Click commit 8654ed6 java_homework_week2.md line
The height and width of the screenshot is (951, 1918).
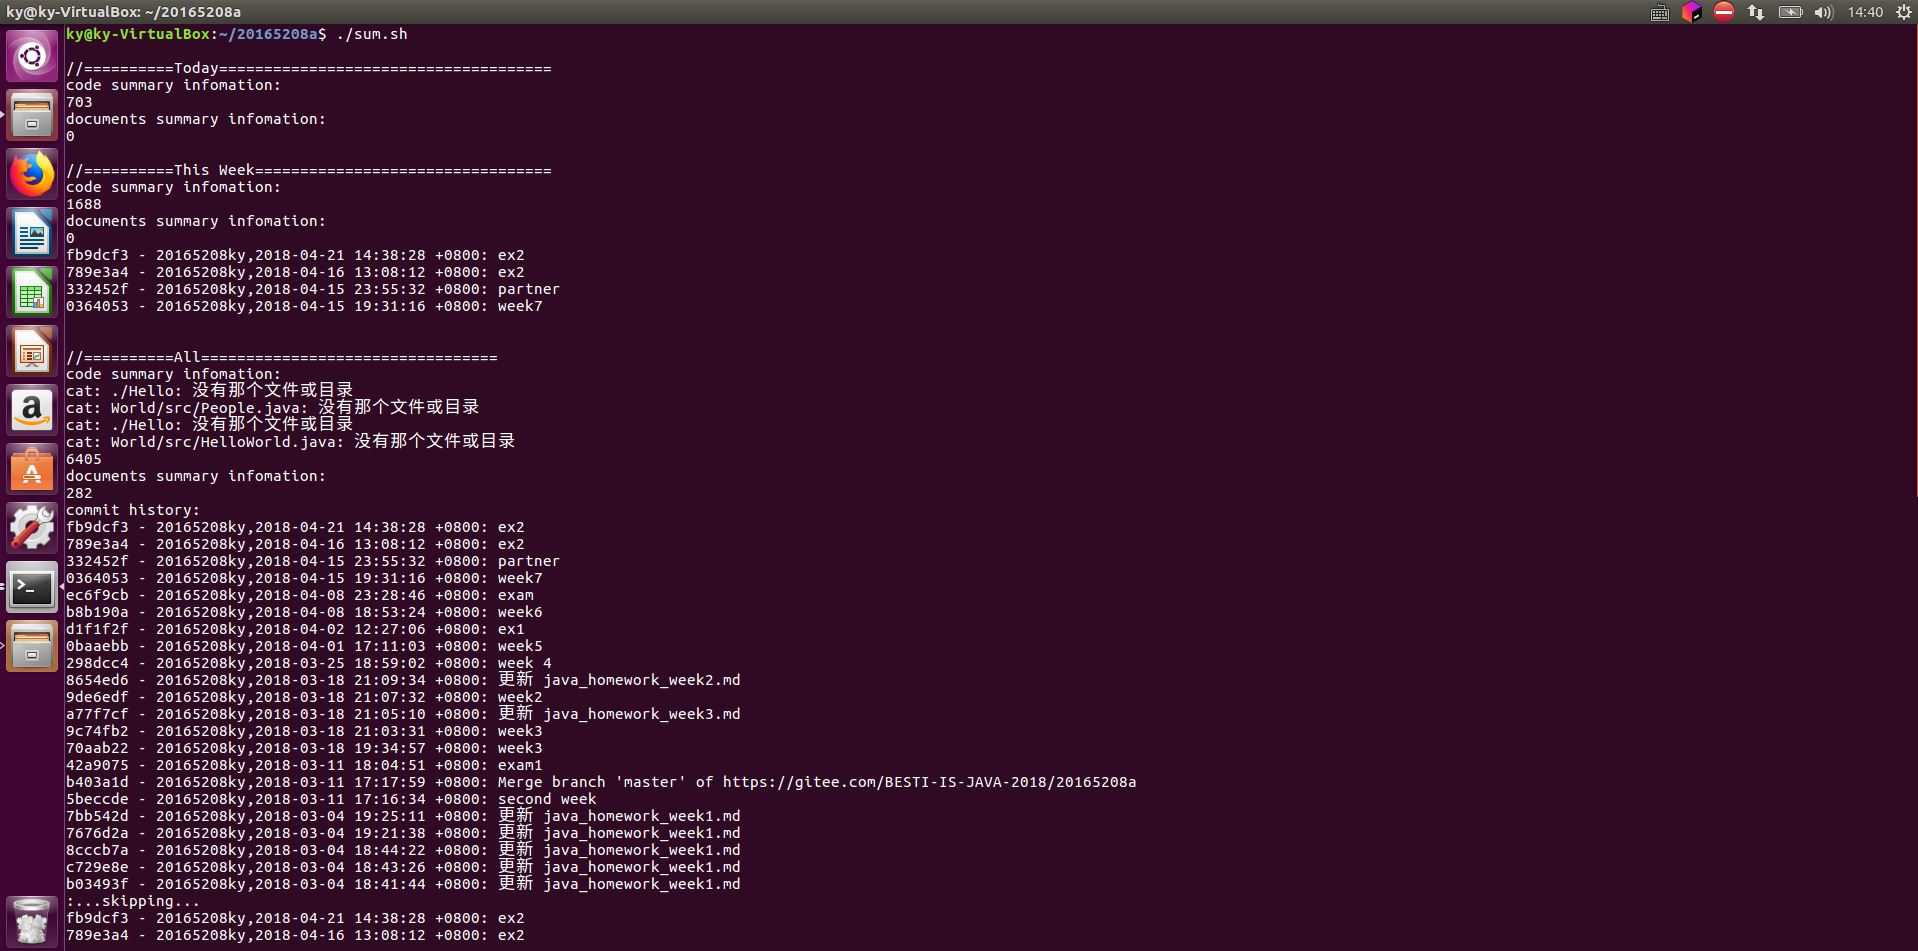coord(403,680)
